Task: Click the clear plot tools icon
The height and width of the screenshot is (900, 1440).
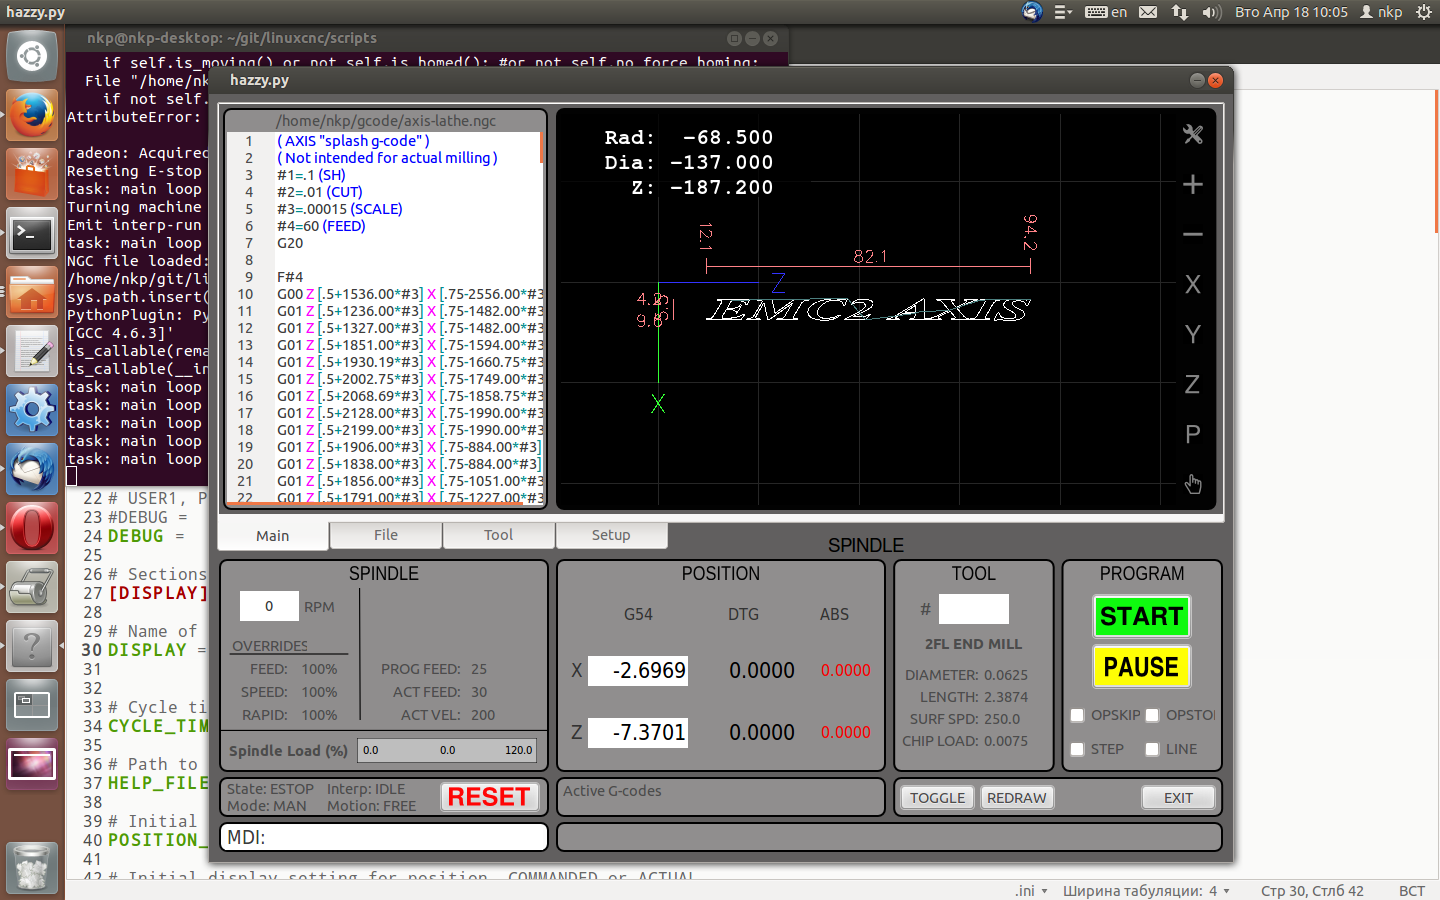Action: (x=1192, y=134)
